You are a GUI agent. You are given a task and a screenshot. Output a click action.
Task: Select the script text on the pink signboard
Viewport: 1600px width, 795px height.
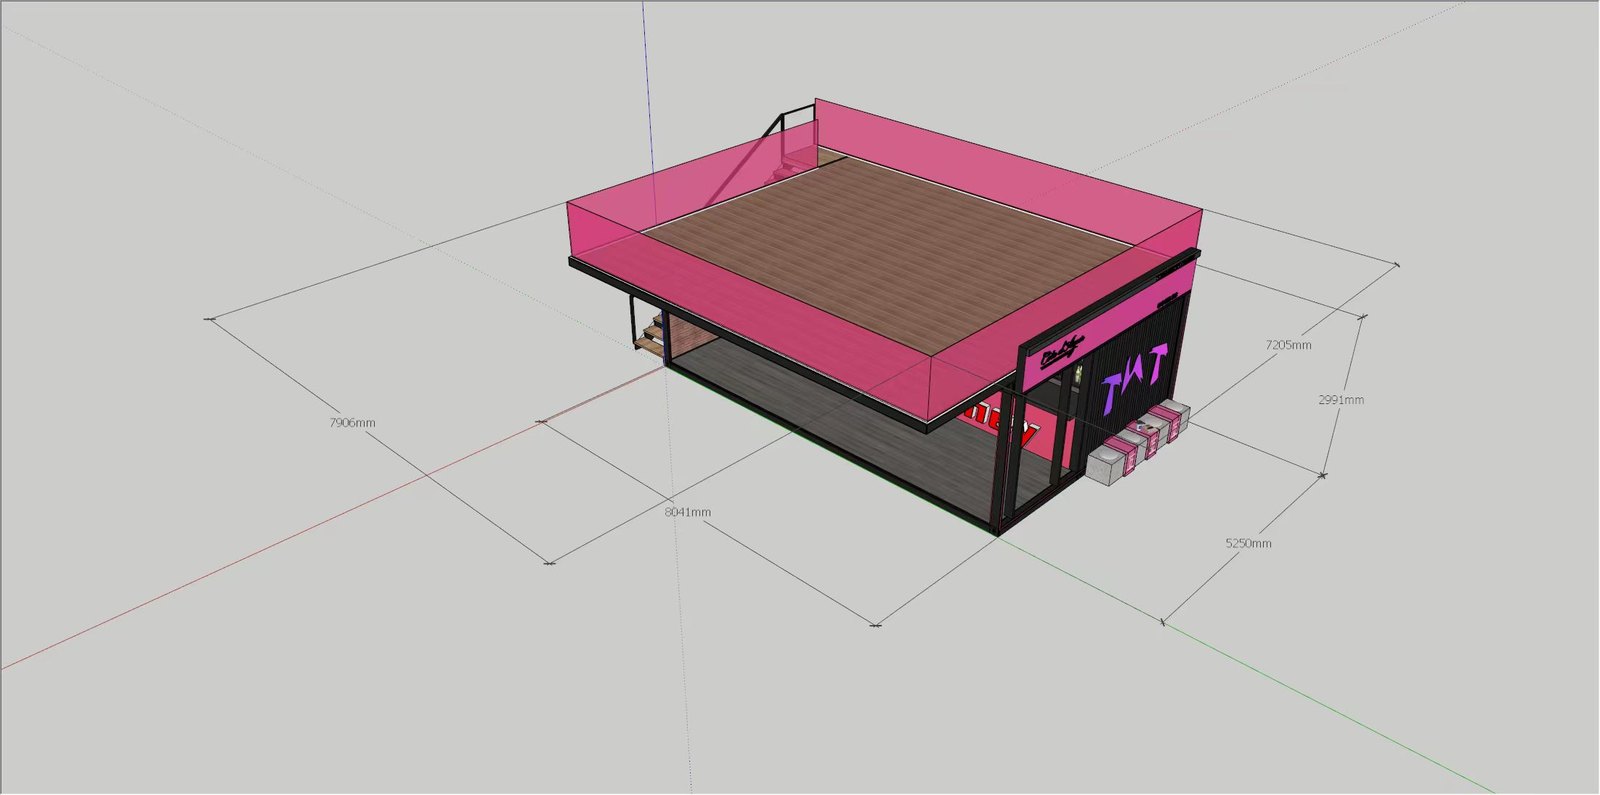[1061, 354]
